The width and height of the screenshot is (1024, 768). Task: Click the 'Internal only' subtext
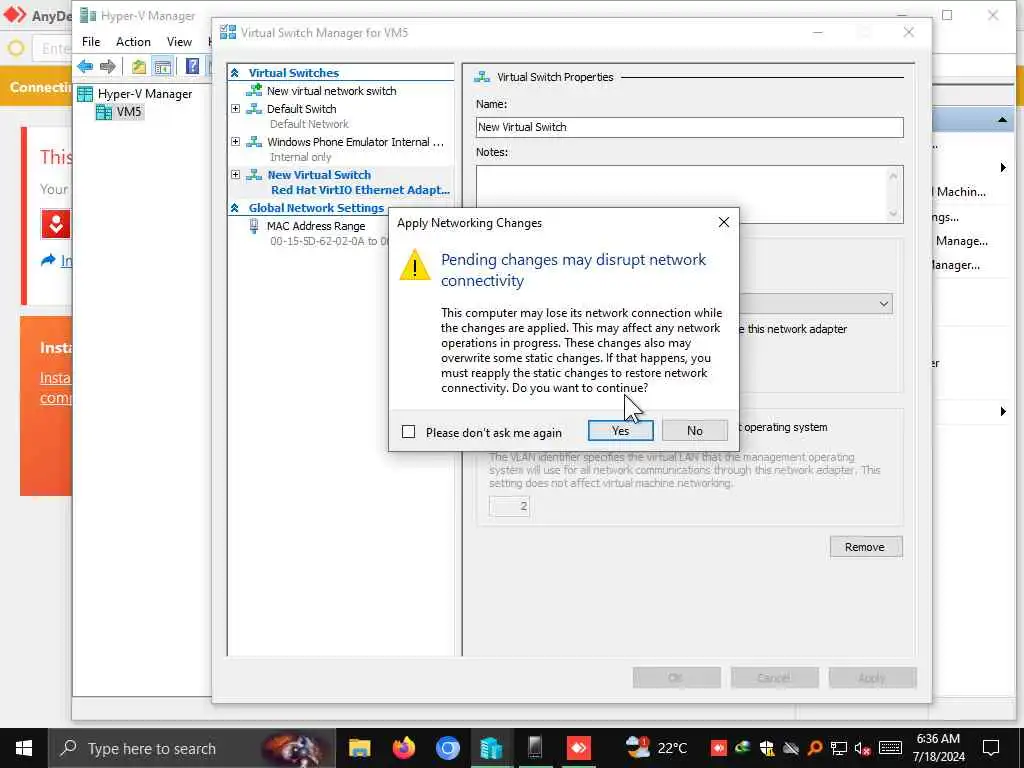300,157
